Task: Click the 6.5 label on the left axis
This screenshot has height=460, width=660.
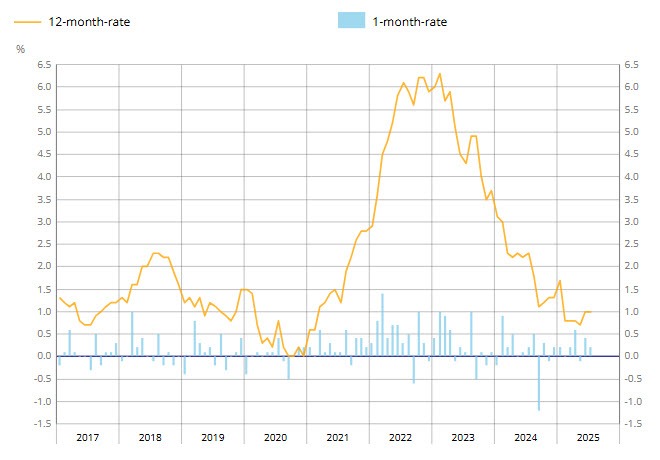Action: click(x=44, y=65)
